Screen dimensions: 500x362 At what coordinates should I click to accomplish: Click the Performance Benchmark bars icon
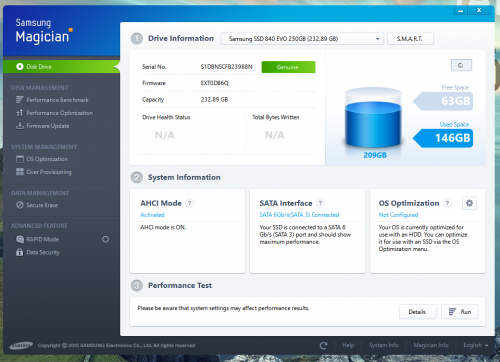(20, 100)
